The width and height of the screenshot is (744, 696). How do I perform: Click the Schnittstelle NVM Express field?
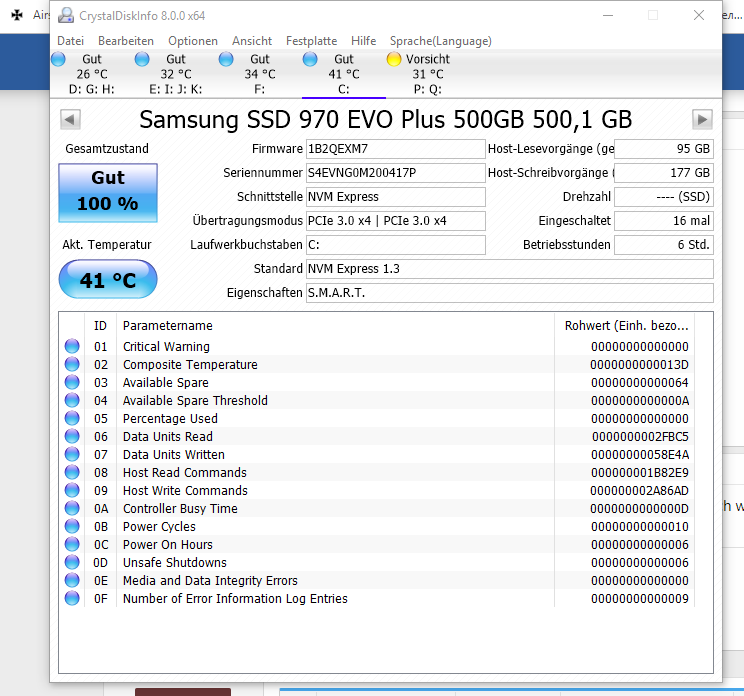pos(396,197)
